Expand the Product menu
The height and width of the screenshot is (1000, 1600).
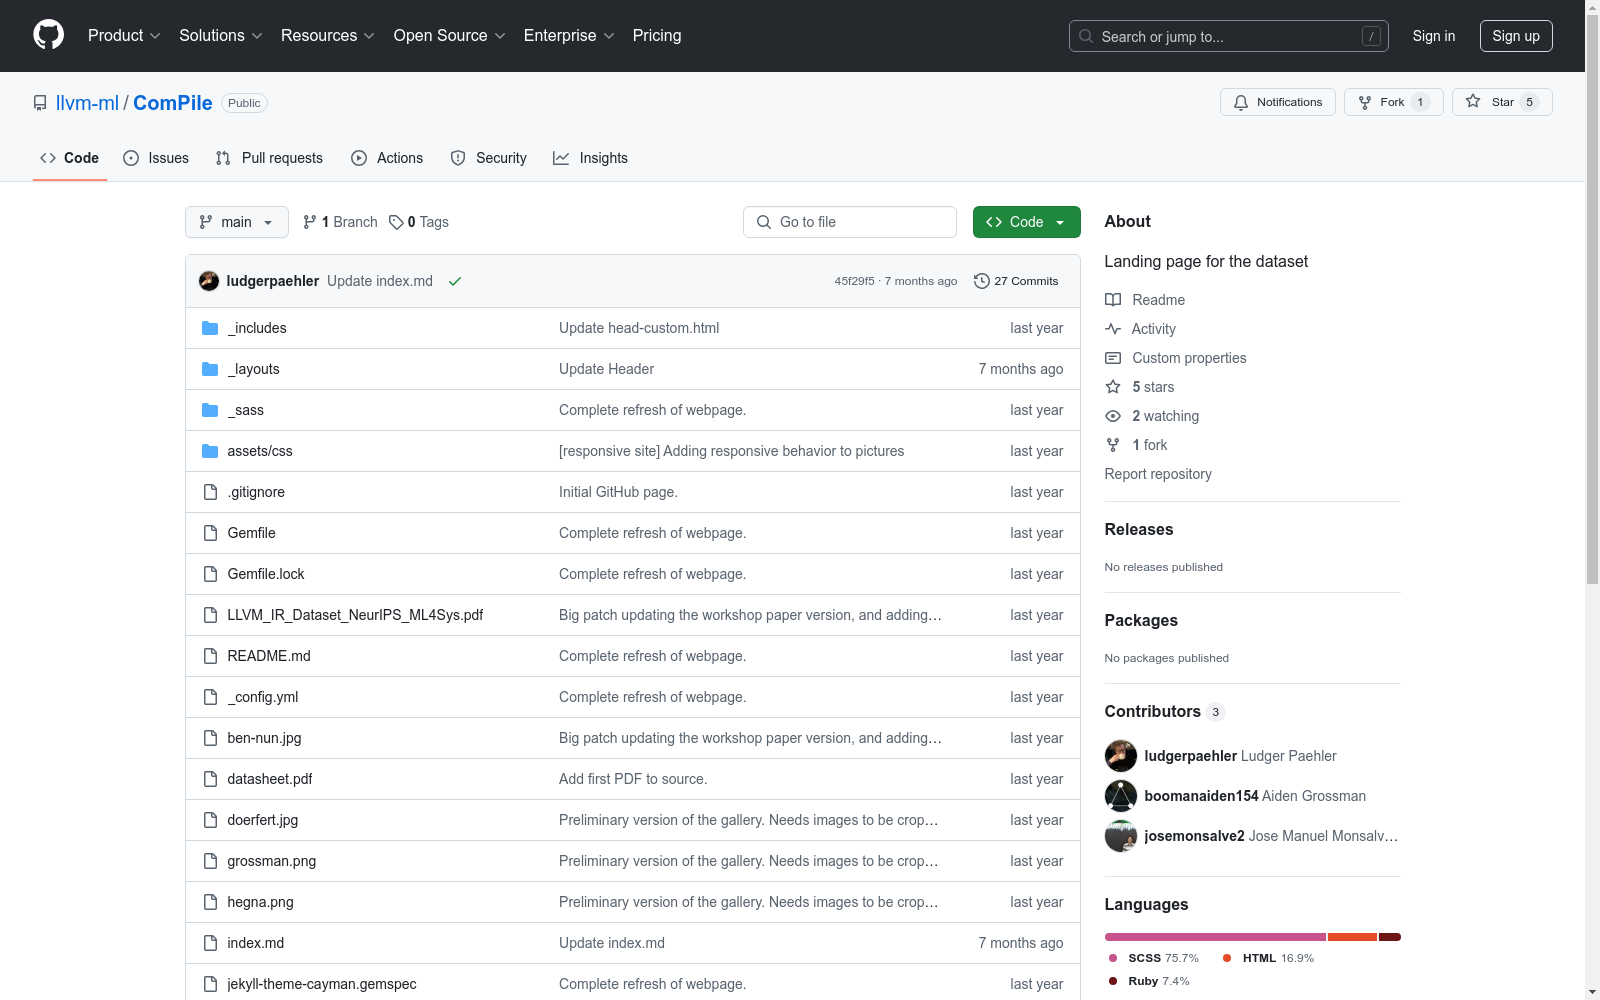tap(124, 36)
